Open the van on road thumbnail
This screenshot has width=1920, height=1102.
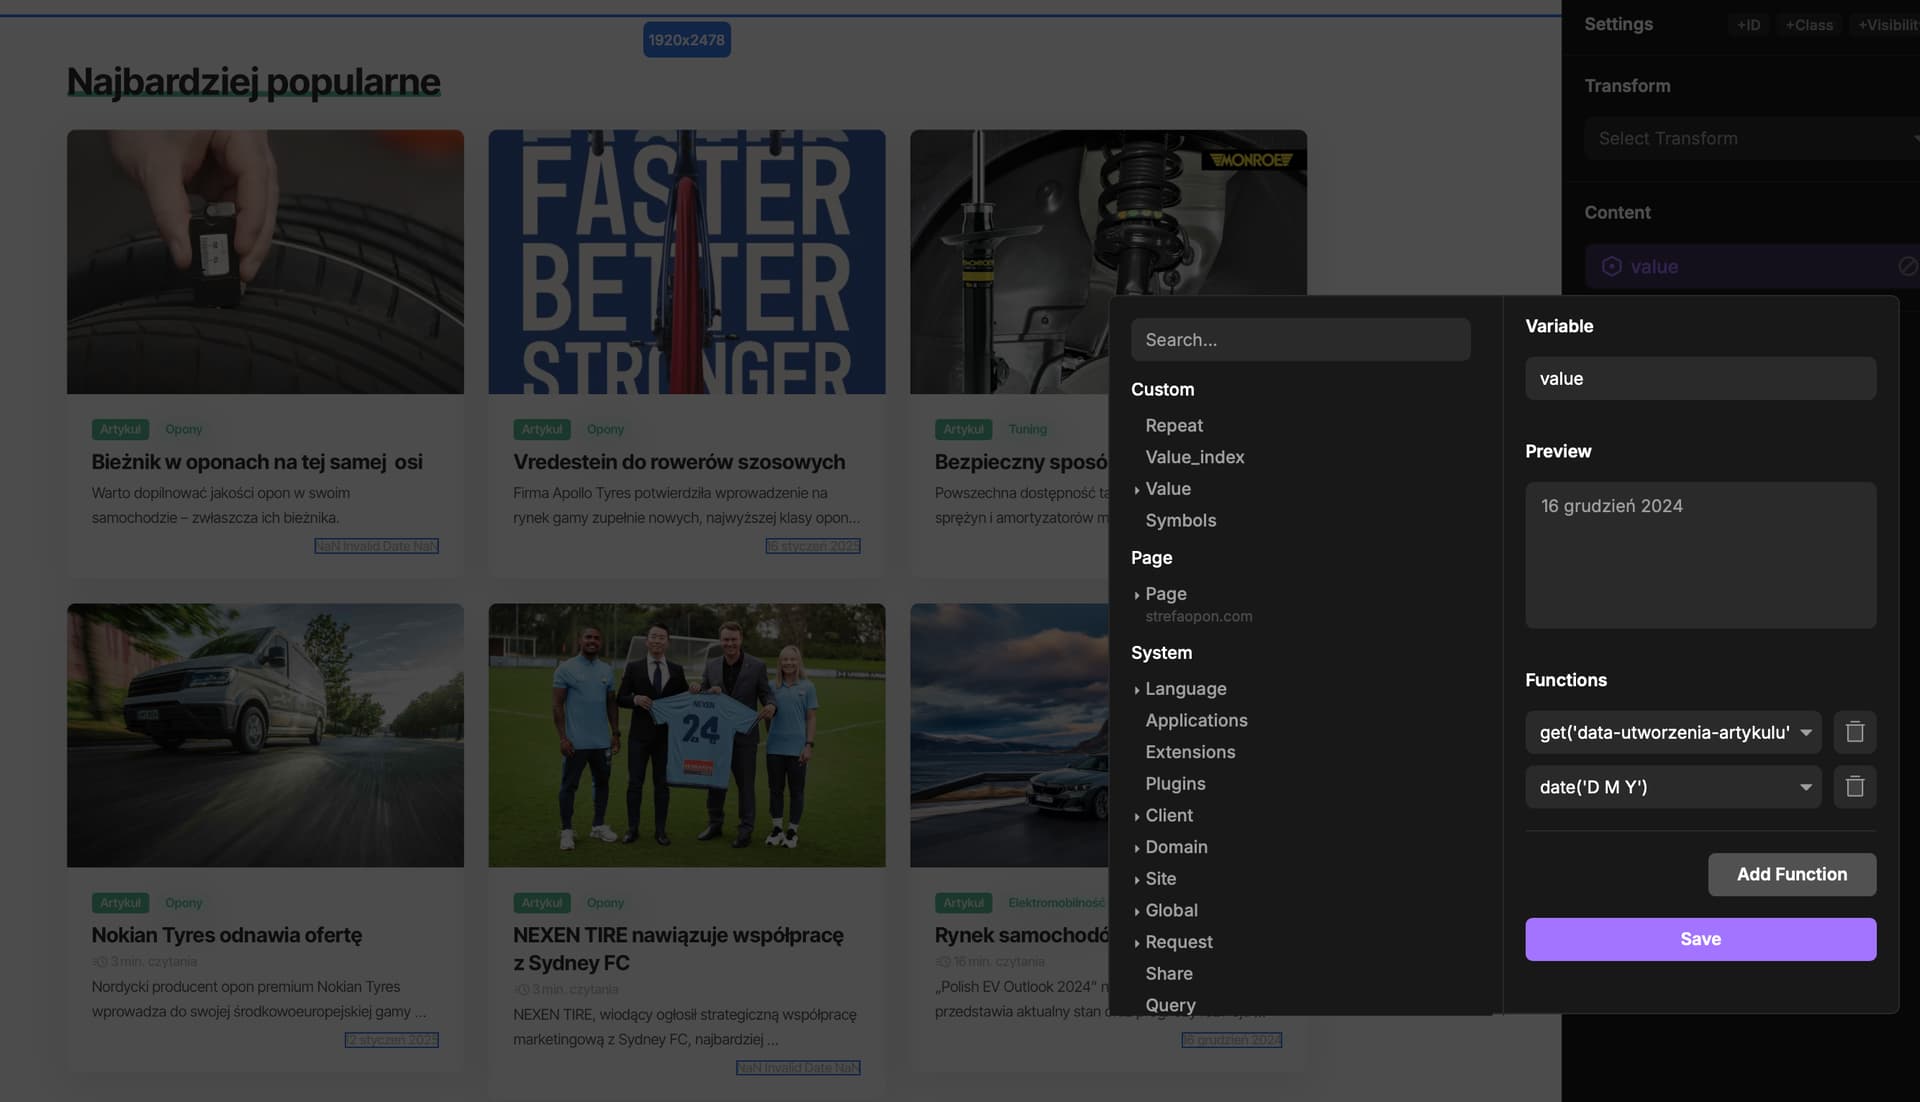[265, 735]
